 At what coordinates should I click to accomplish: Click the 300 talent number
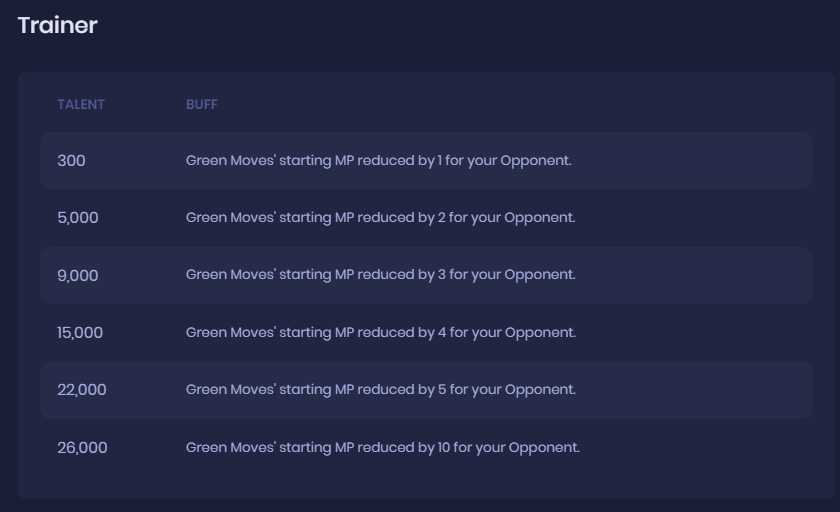71,161
